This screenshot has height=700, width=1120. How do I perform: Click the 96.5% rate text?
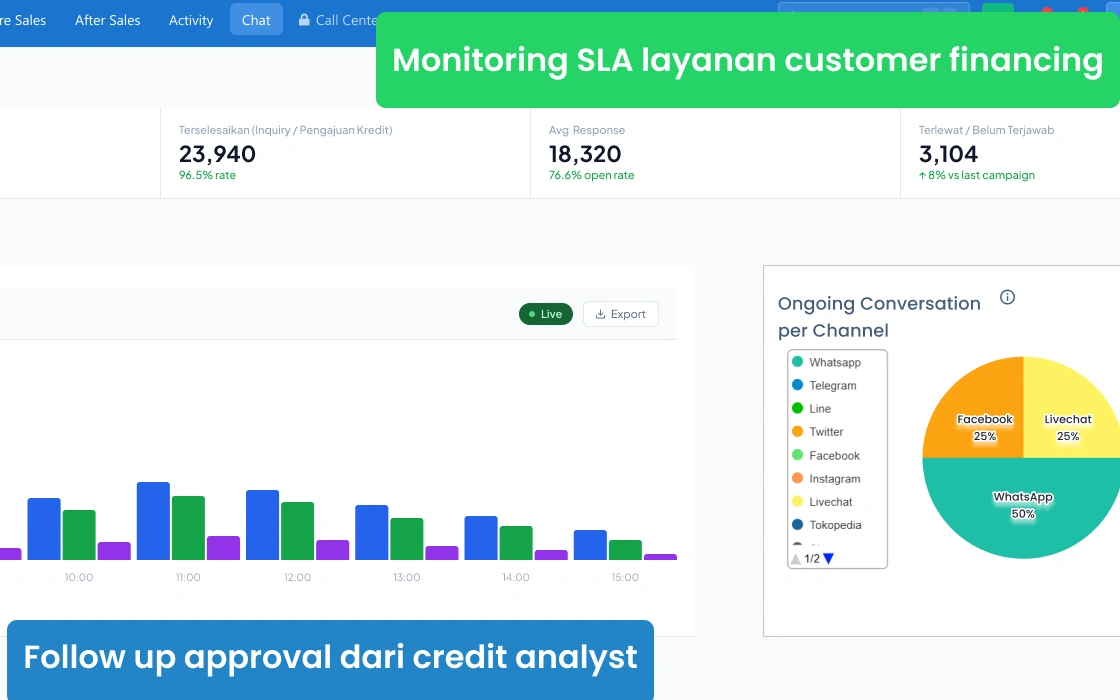click(x=207, y=175)
